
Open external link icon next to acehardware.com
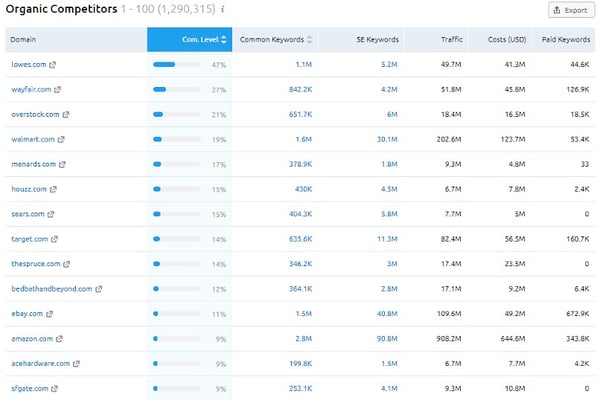77,364
